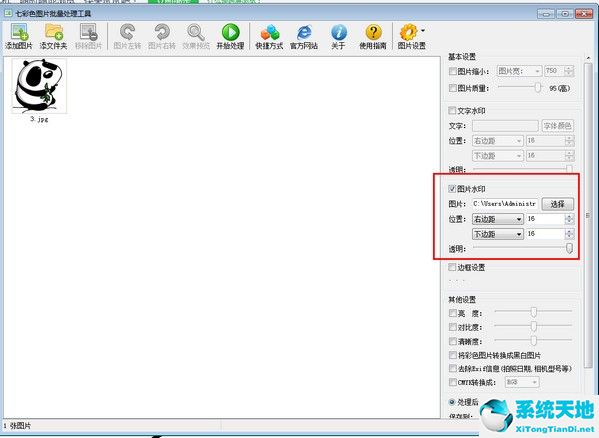Open the CMYK conversion format dropdown
Image resolution: width=599 pixels, height=438 pixels.
pyautogui.click(x=522, y=382)
